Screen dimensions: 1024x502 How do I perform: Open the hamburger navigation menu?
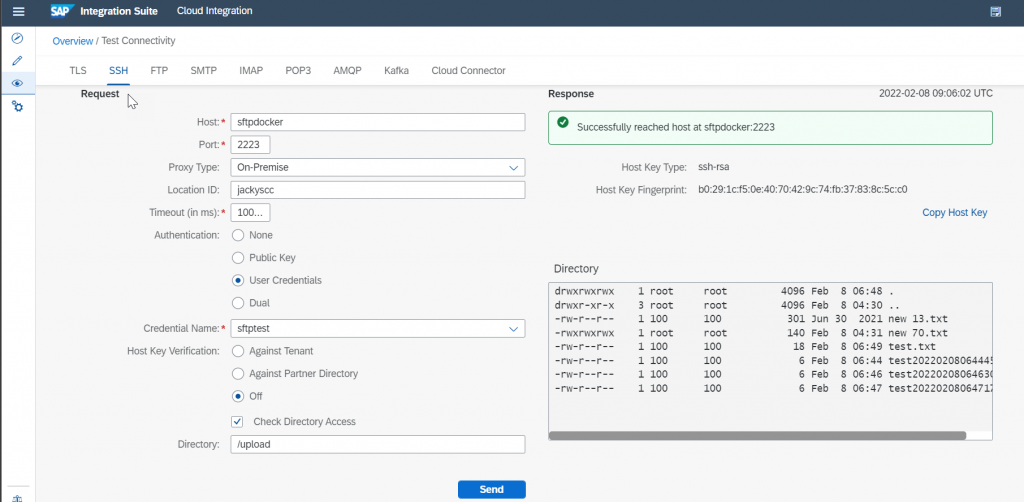(18, 11)
